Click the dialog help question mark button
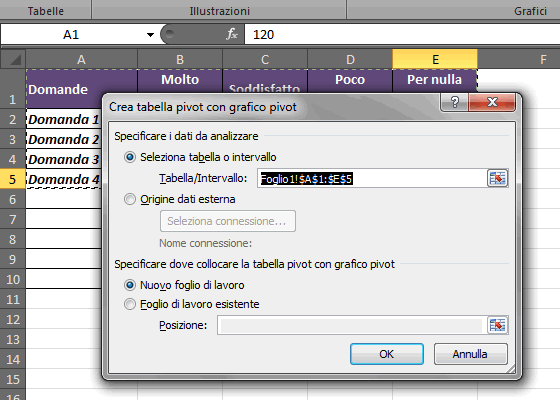 point(455,102)
